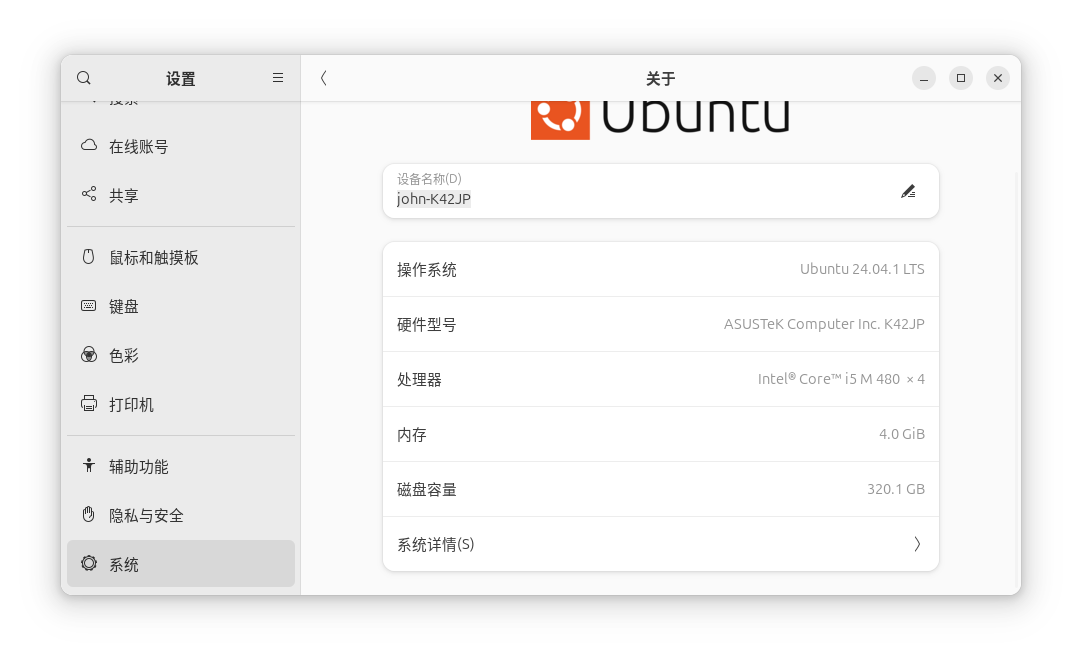Click the gear icon for 系统
1082x662 pixels.
(88, 563)
